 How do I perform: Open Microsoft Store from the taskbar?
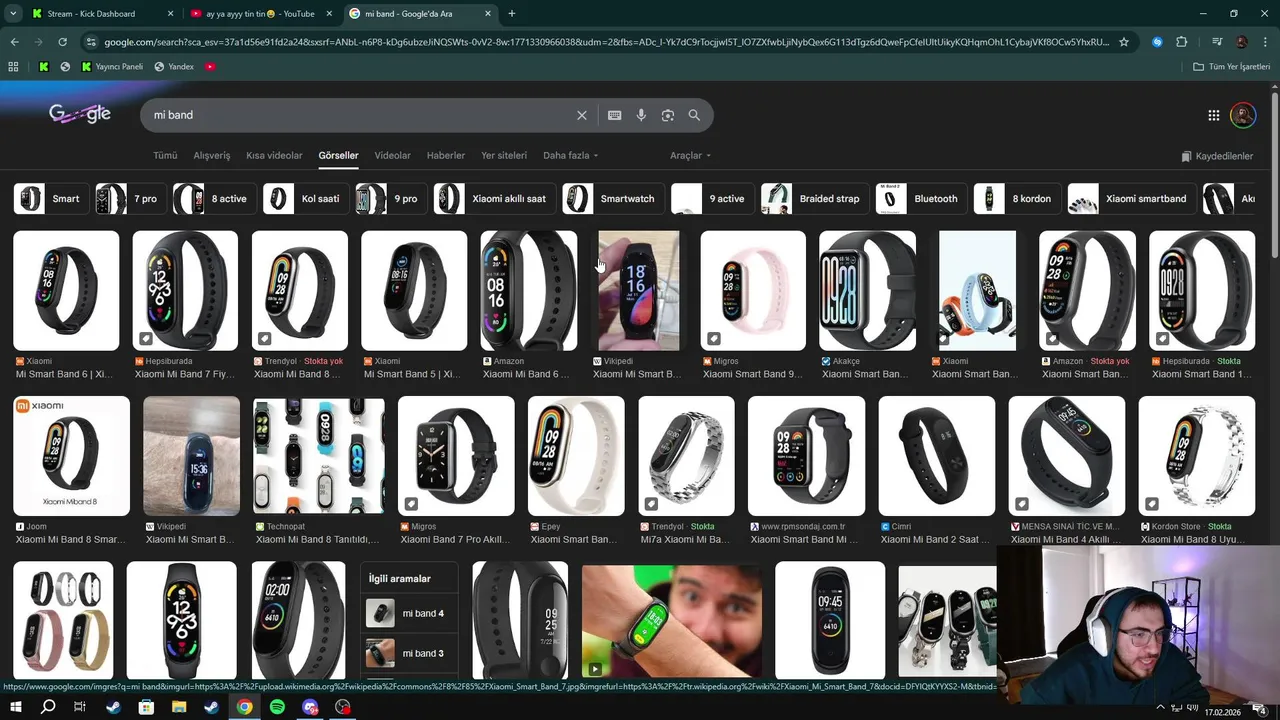pos(146,707)
